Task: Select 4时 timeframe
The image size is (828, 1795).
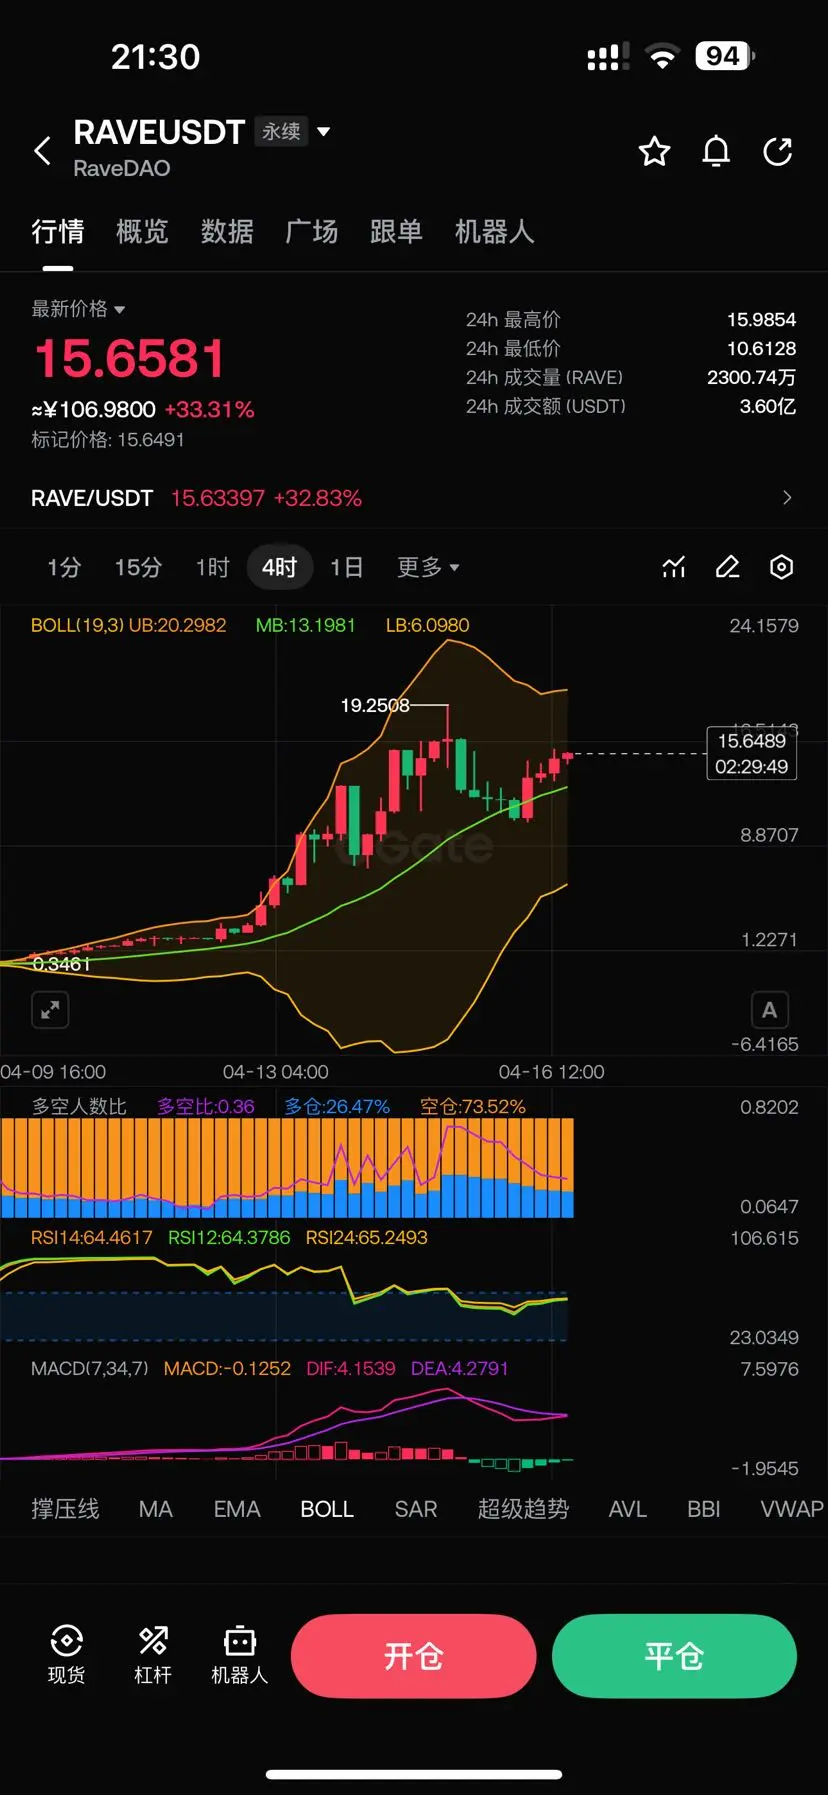Action: [x=280, y=567]
